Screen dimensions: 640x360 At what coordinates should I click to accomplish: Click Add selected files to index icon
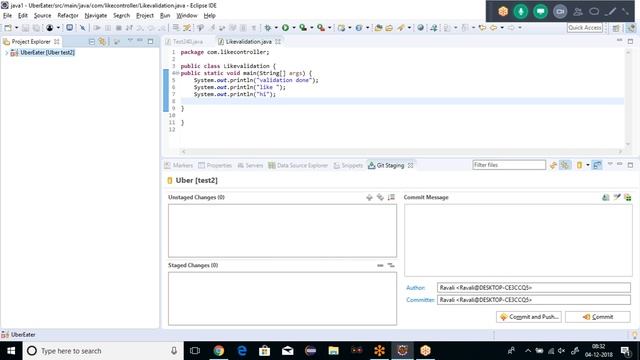click(369, 197)
